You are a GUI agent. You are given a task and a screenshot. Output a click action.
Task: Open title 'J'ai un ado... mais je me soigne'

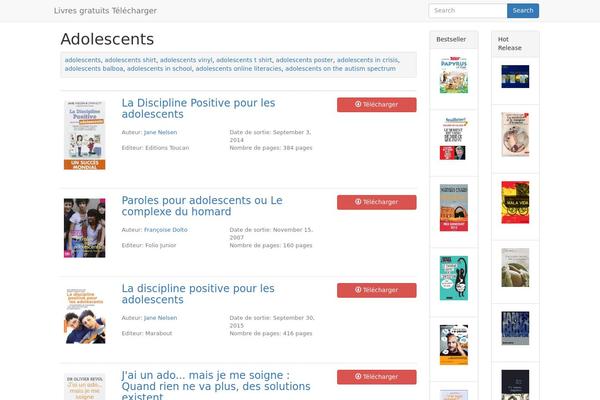point(216,385)
